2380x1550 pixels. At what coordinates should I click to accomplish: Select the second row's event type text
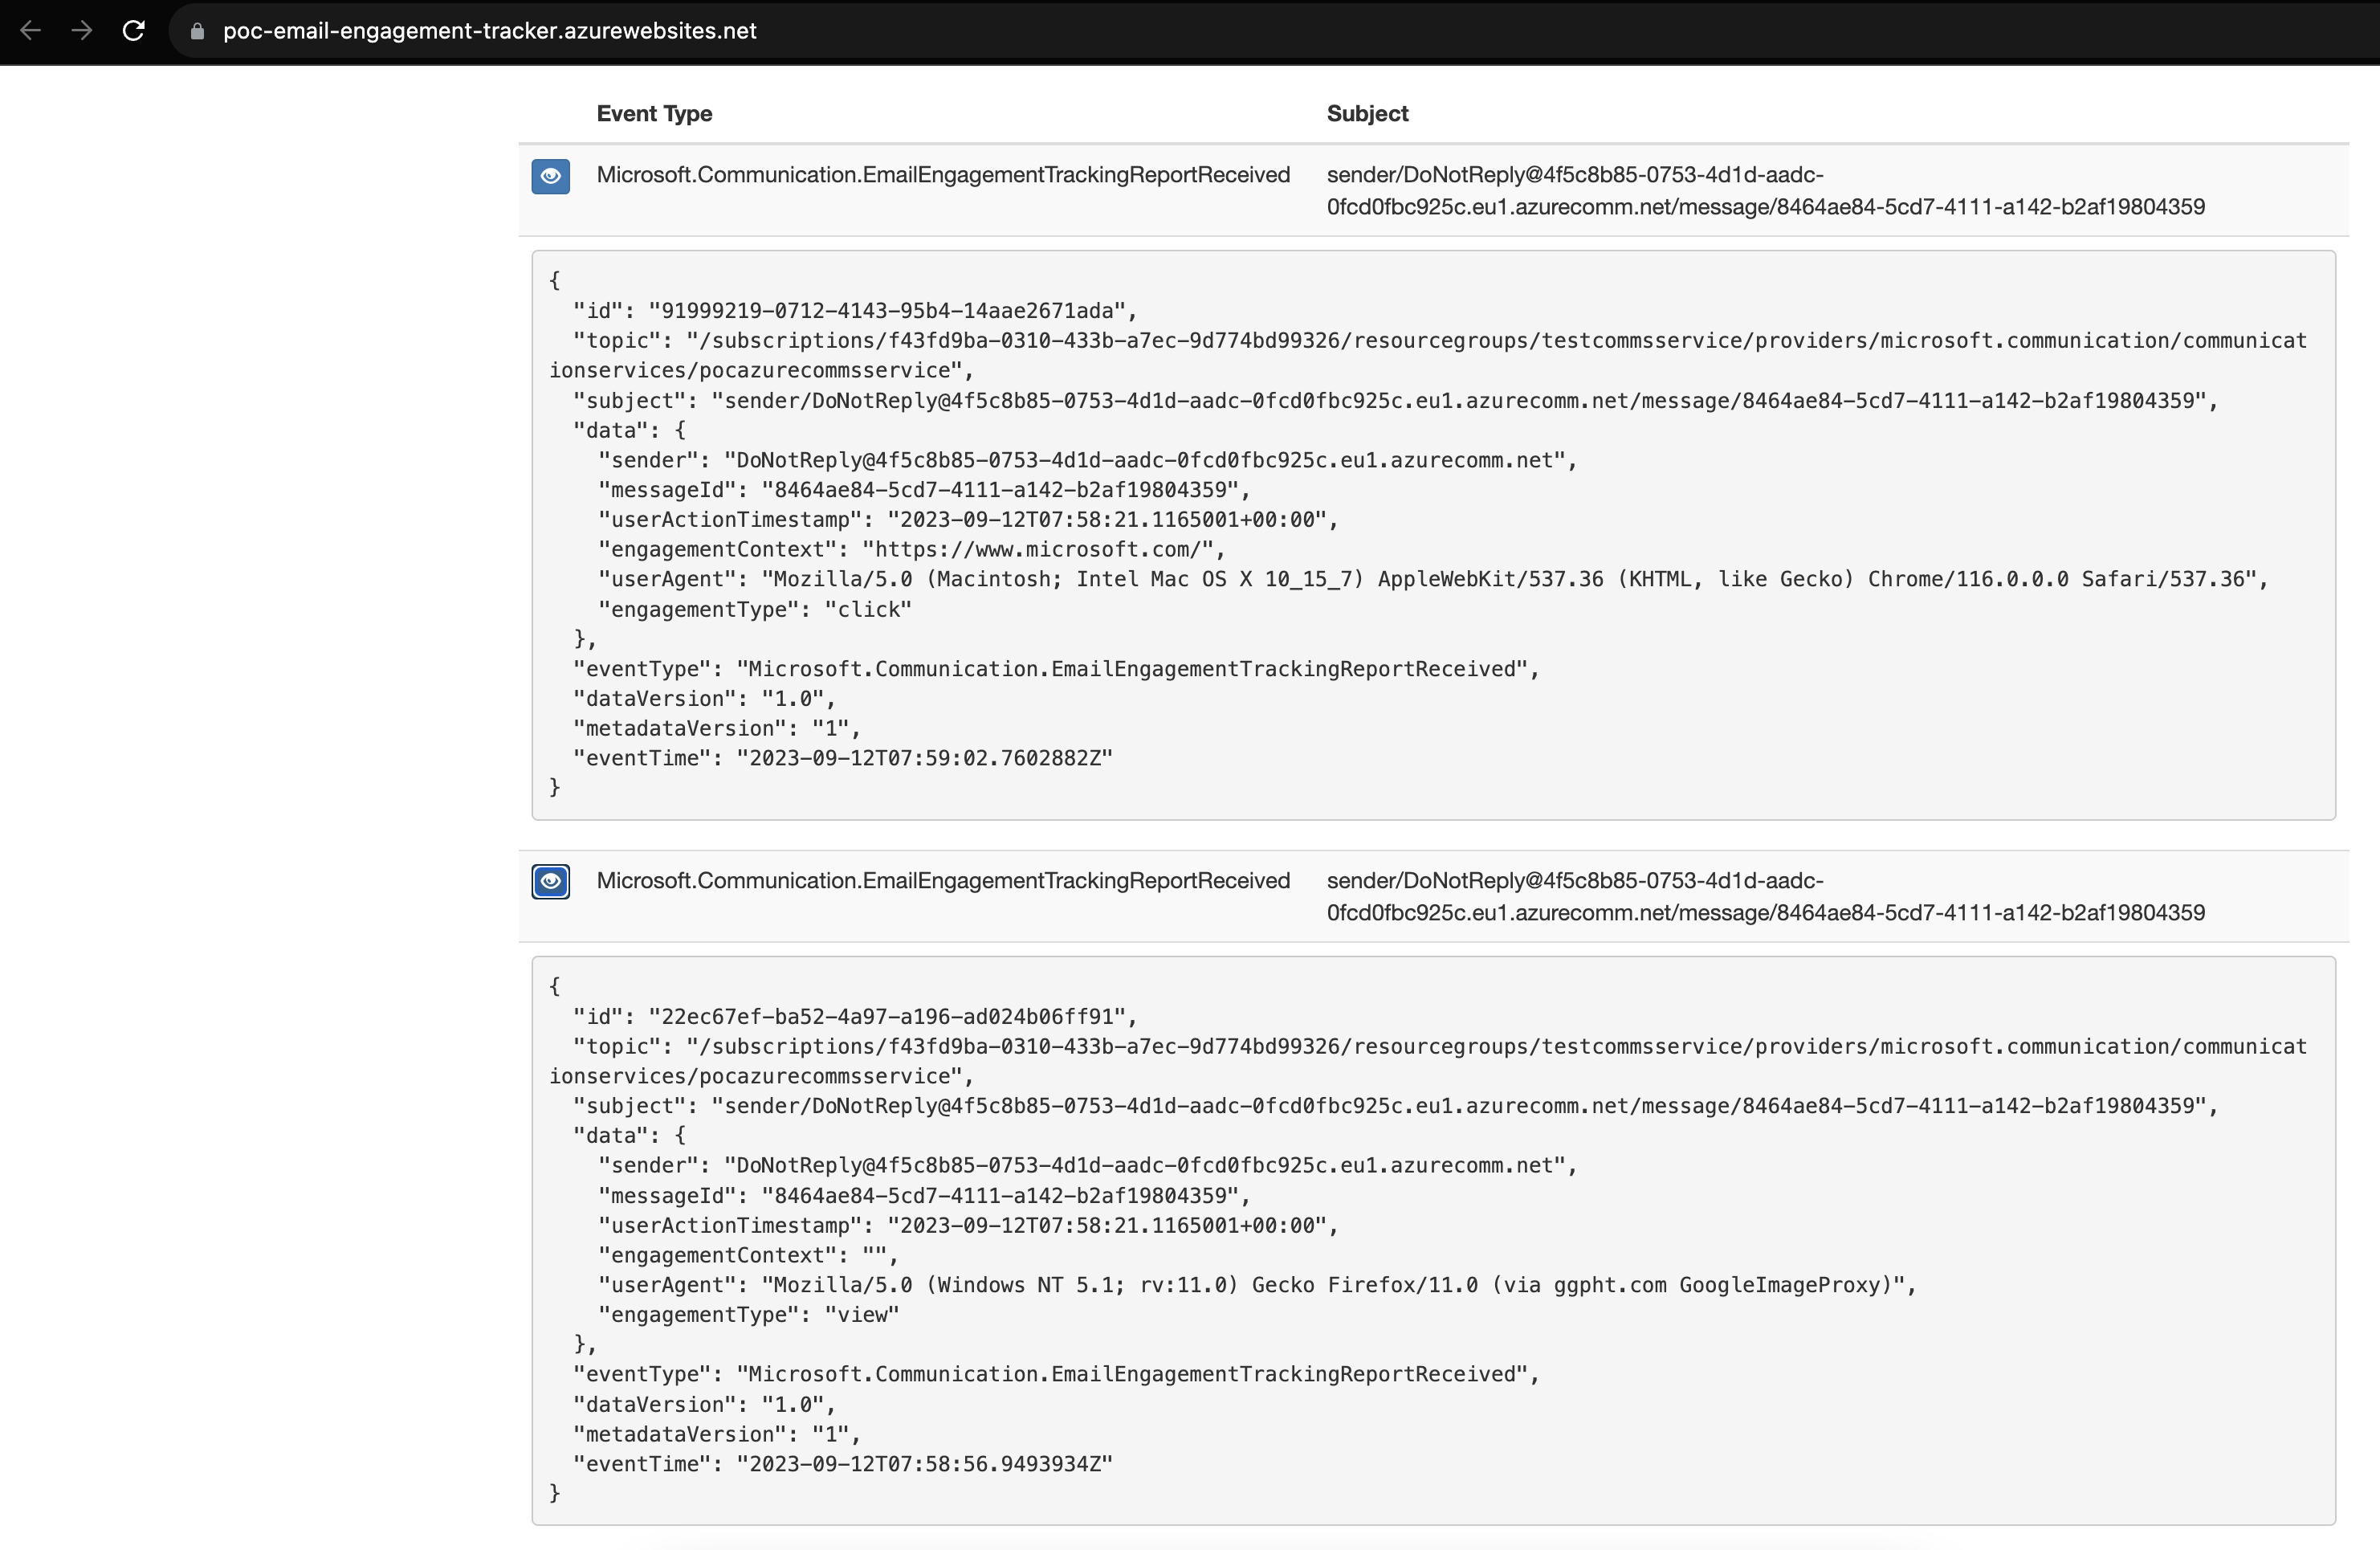(x=942, y=881)
